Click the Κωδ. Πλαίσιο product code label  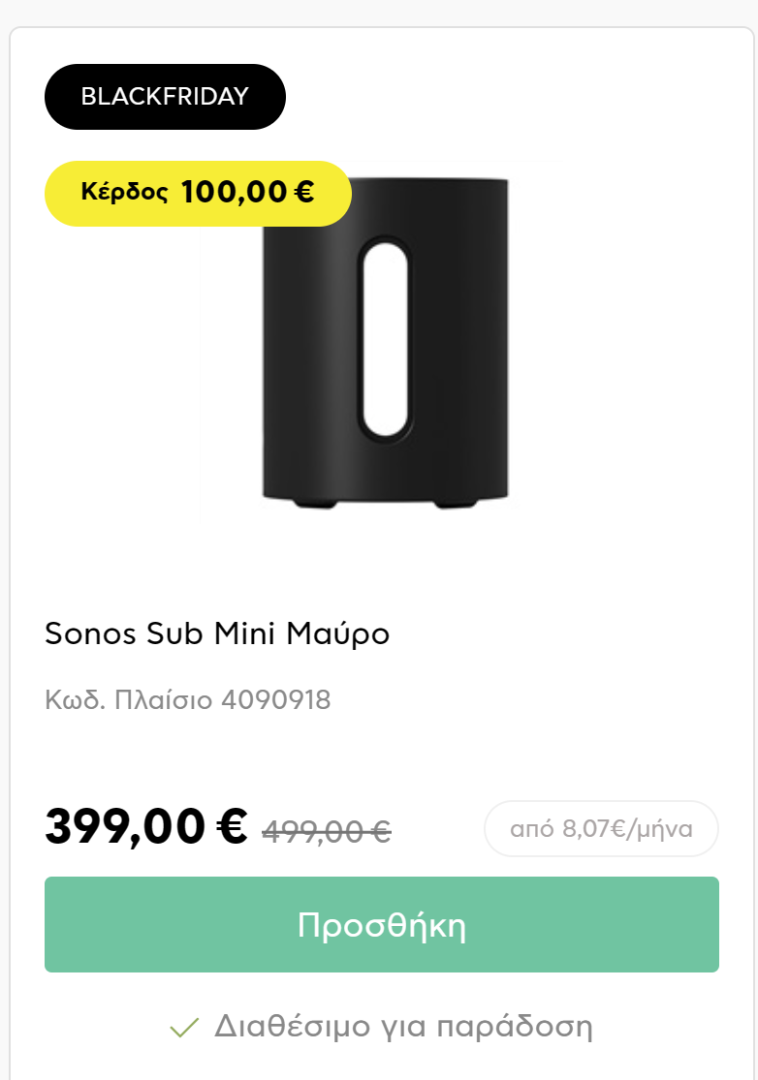(x=129, y=700)
